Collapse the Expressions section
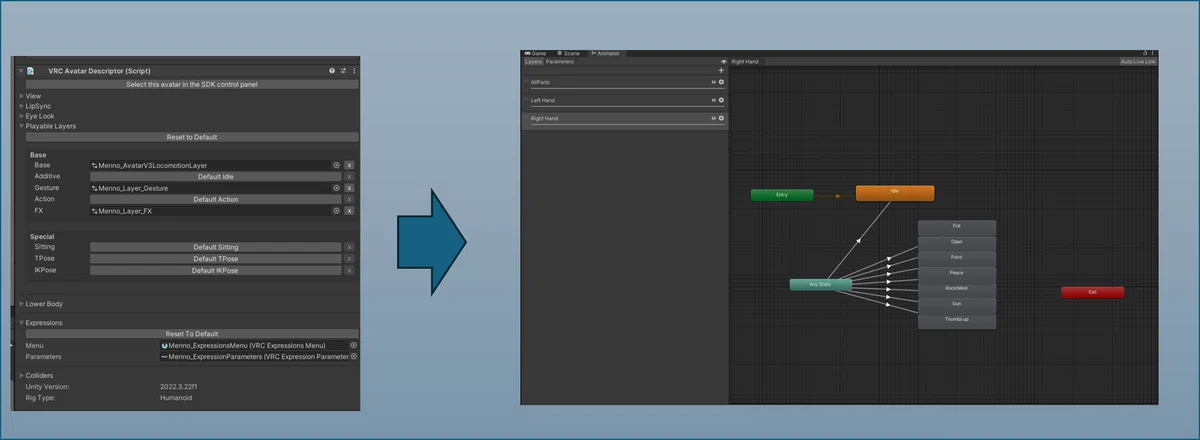Image resolution: width=1200 pixels, height=440 pixels. pyautogui.click(x=22, y=323)
